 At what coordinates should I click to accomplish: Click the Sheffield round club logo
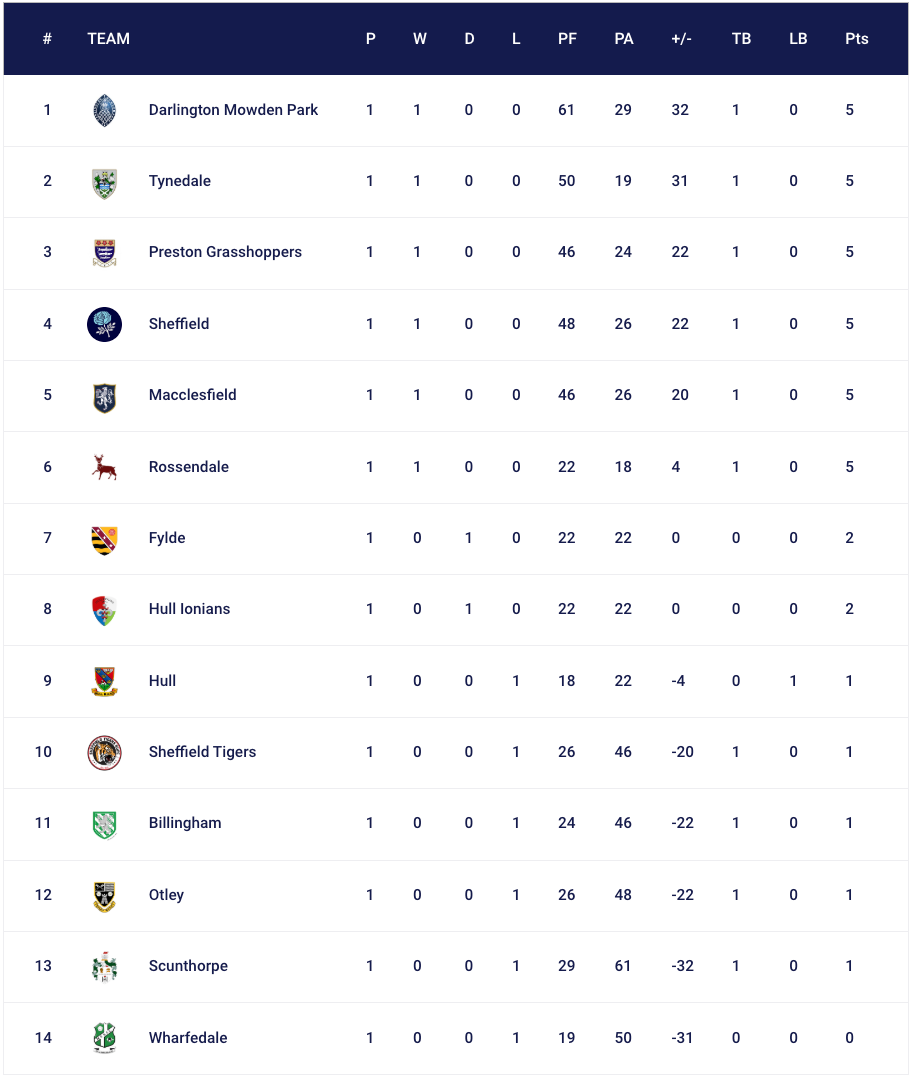tap(104, 324)
